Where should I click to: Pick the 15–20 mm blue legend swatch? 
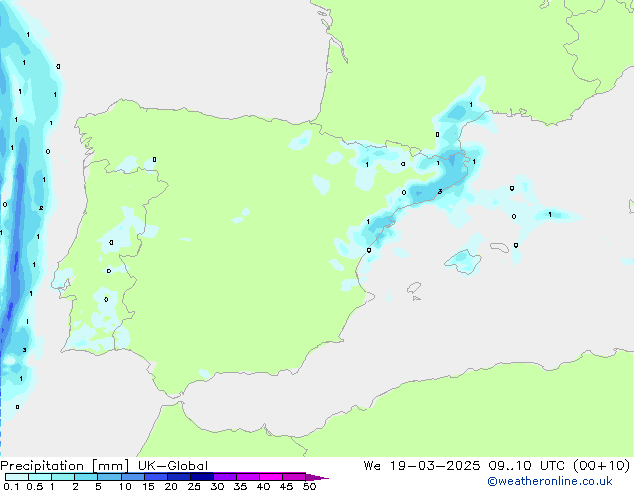[x=155, y=477]
